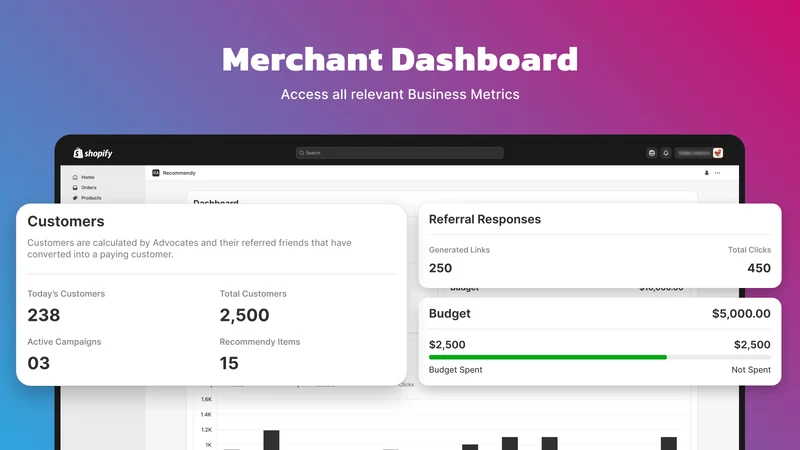
Task: Click the icon left of the bell
Action: click(652, 153)
